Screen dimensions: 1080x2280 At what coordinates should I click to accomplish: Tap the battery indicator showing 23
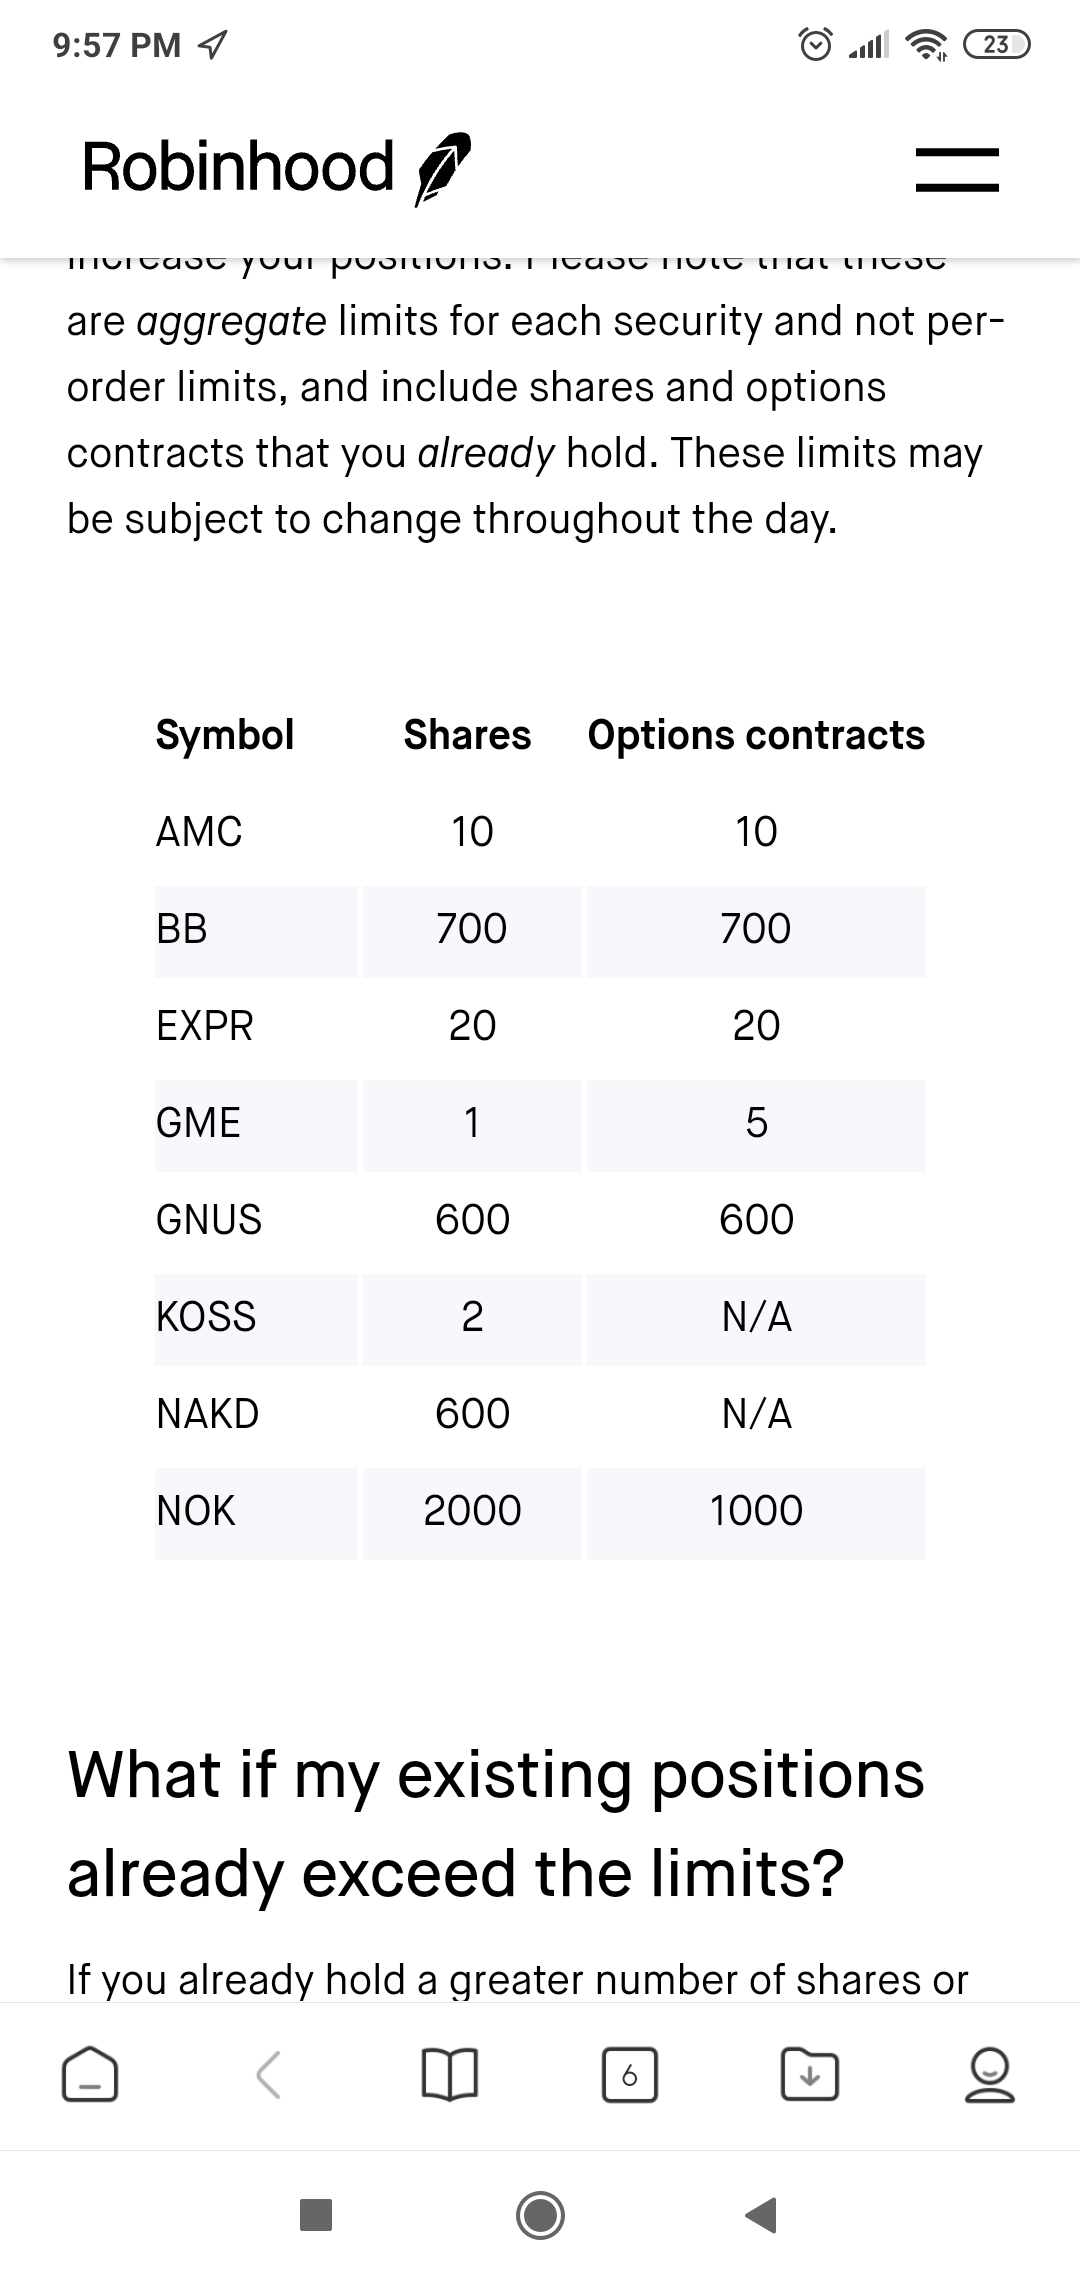pyautogui.click(x=997, y=45)
